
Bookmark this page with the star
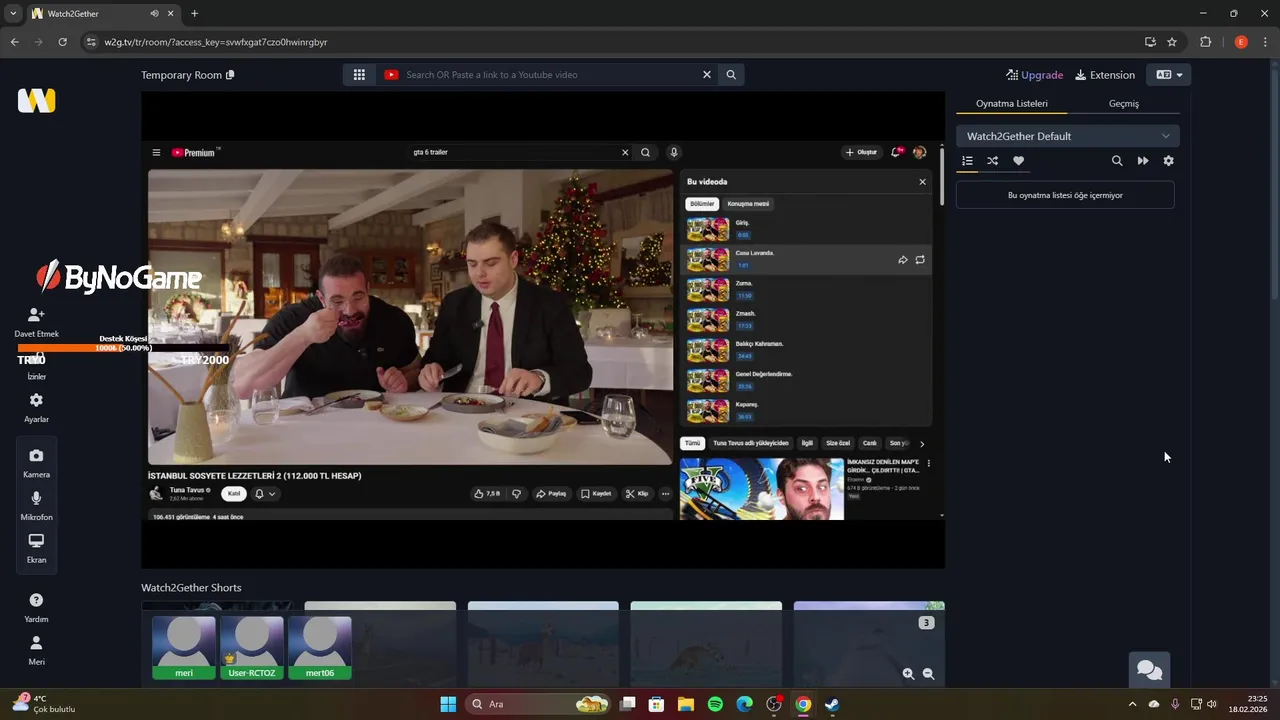[x=1172, y=42]
